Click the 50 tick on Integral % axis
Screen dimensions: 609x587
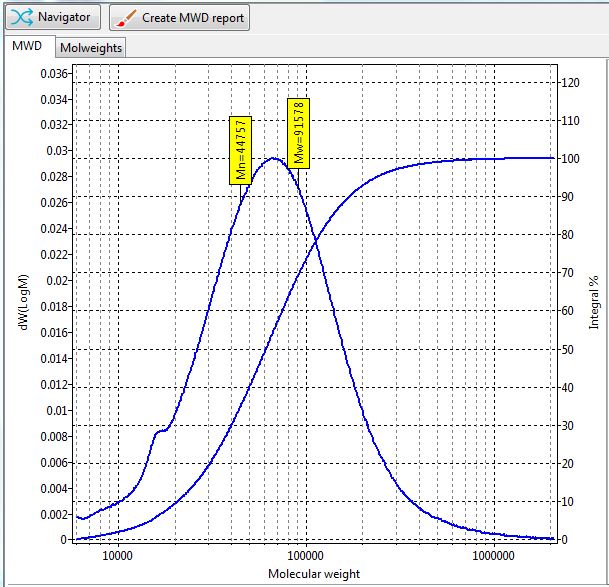565,350
